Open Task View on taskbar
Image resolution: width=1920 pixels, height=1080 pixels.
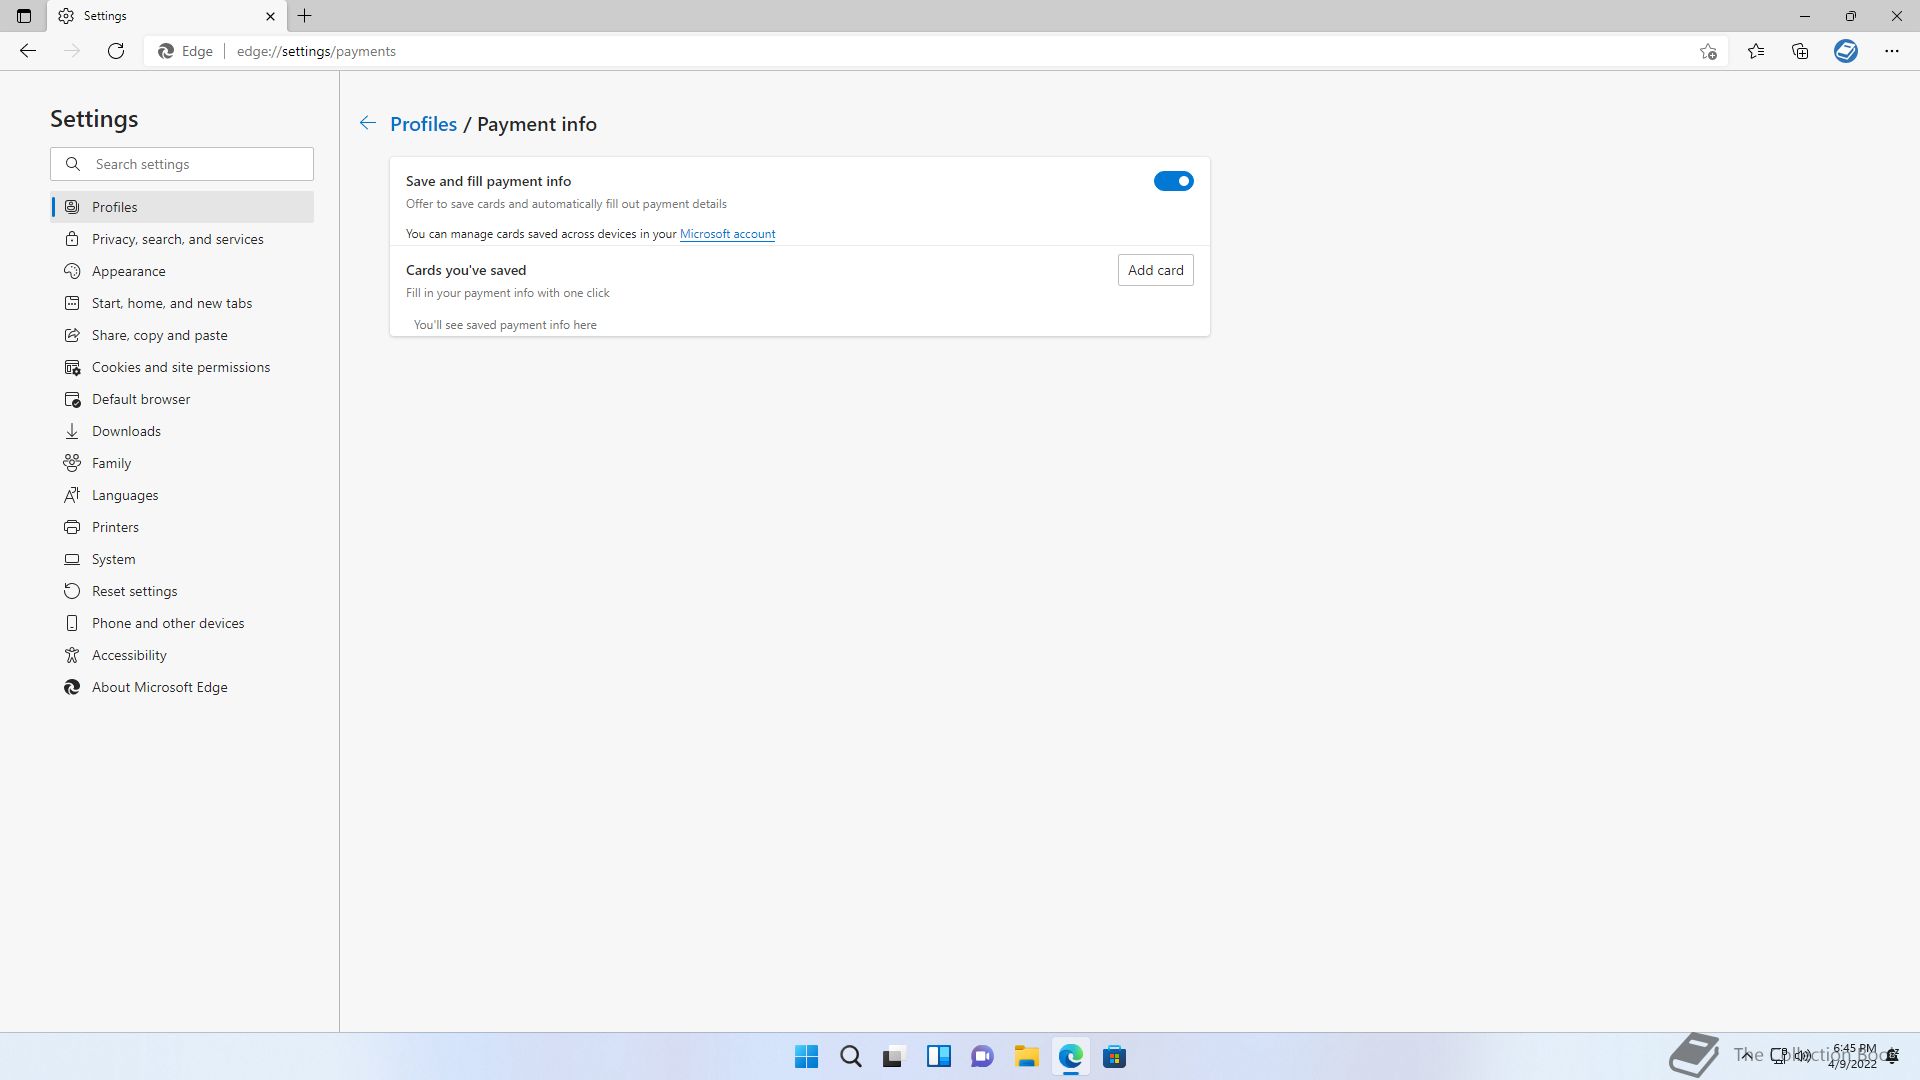click(894, 1056)
